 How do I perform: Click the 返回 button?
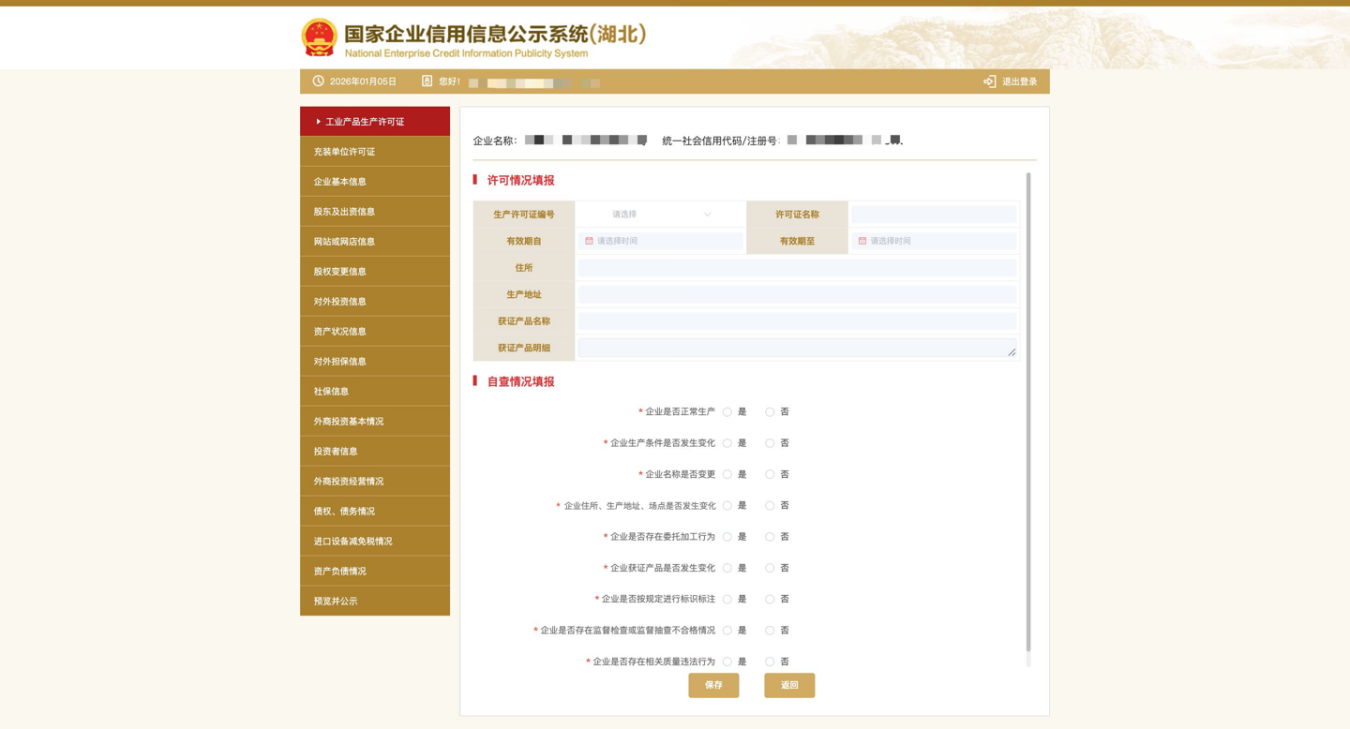click(x=789, y=685)
